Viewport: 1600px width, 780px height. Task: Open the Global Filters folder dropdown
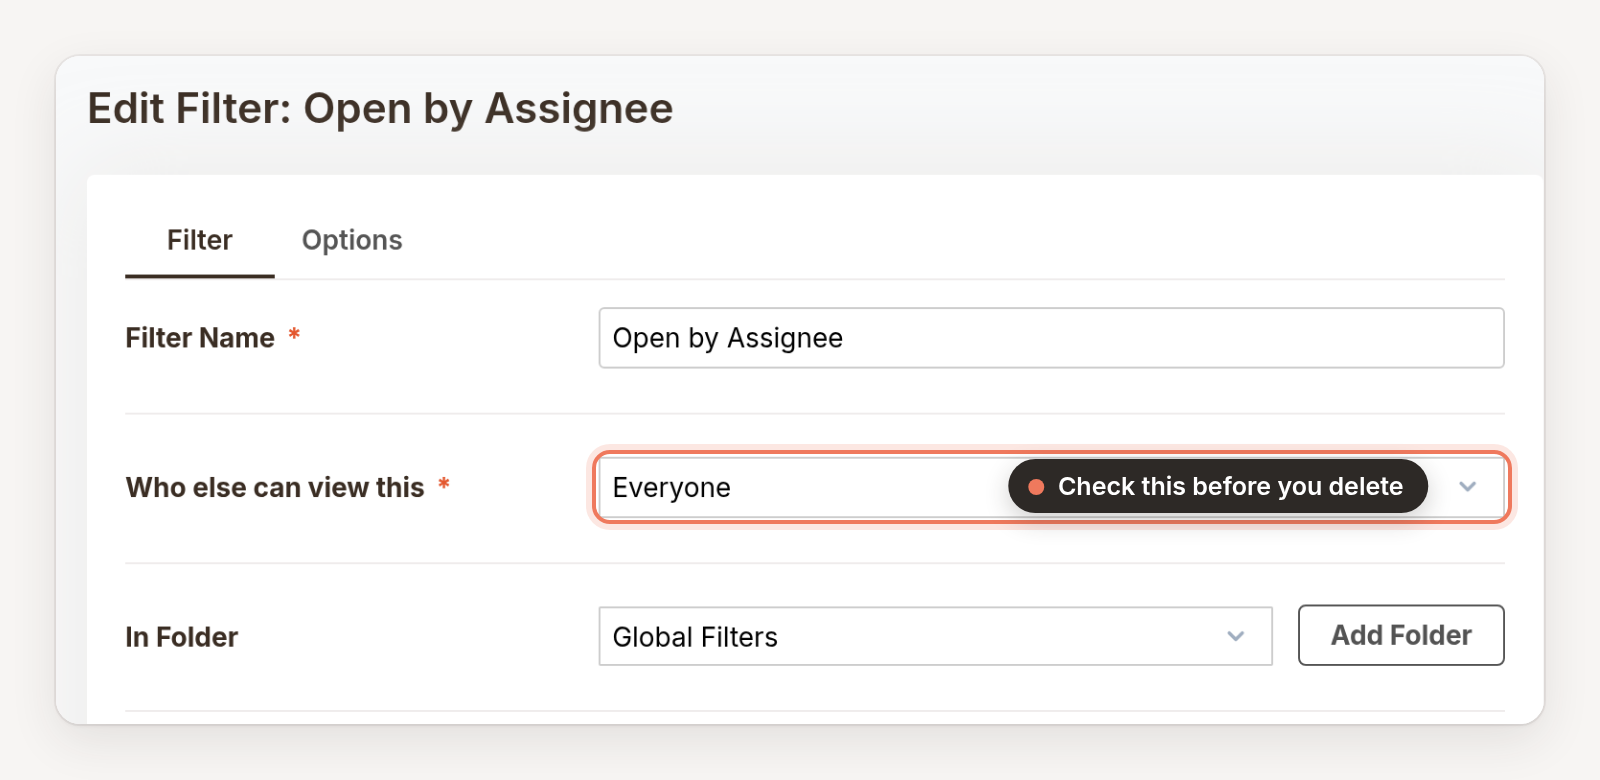click(x=935, y=636)
